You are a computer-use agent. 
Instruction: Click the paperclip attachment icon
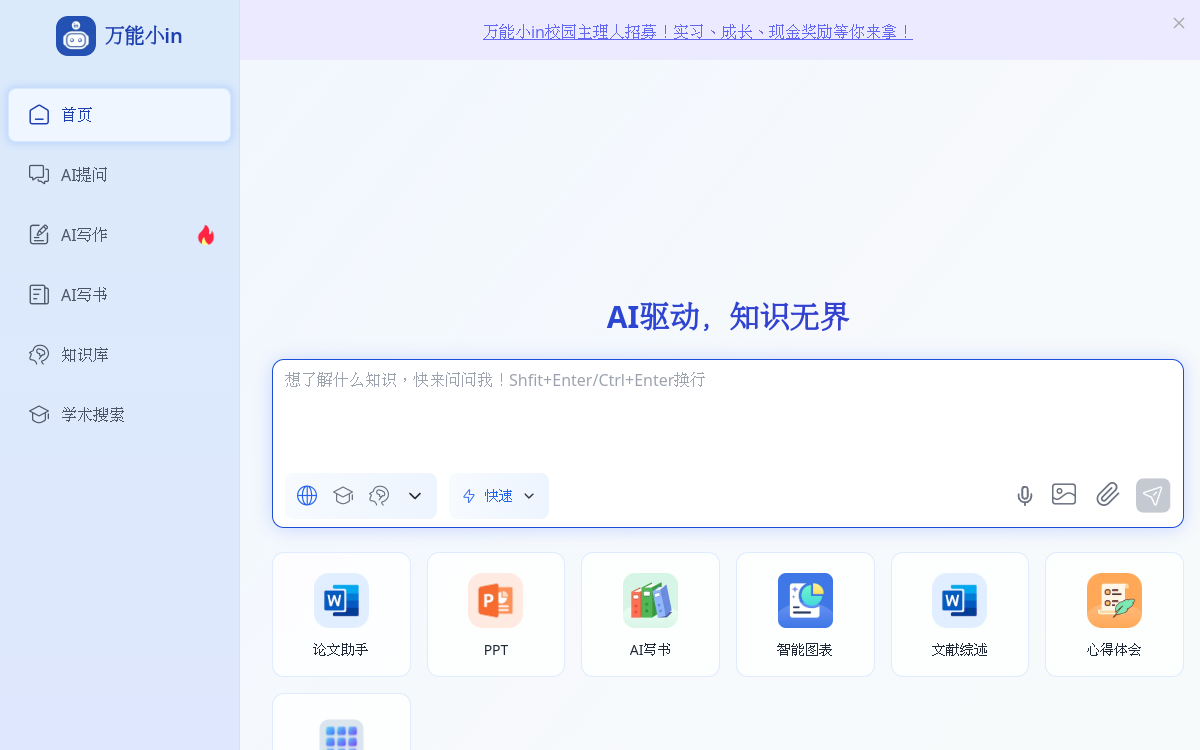coord(1108,494)
